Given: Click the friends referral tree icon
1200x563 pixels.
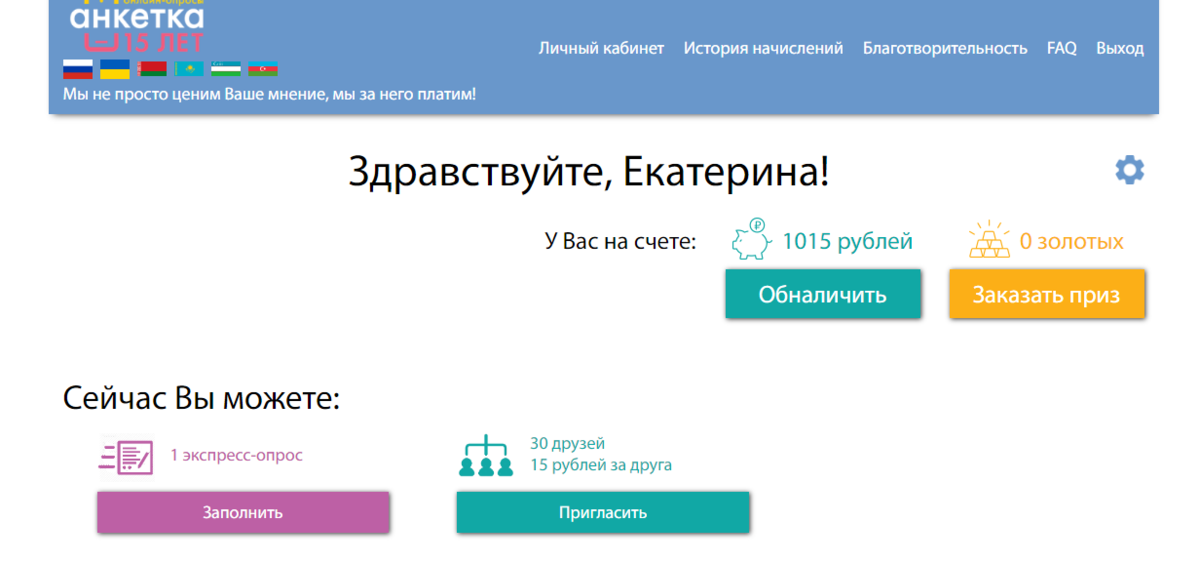Looking at the screenshot, I should pyautogui.click(x=486, y=456).
